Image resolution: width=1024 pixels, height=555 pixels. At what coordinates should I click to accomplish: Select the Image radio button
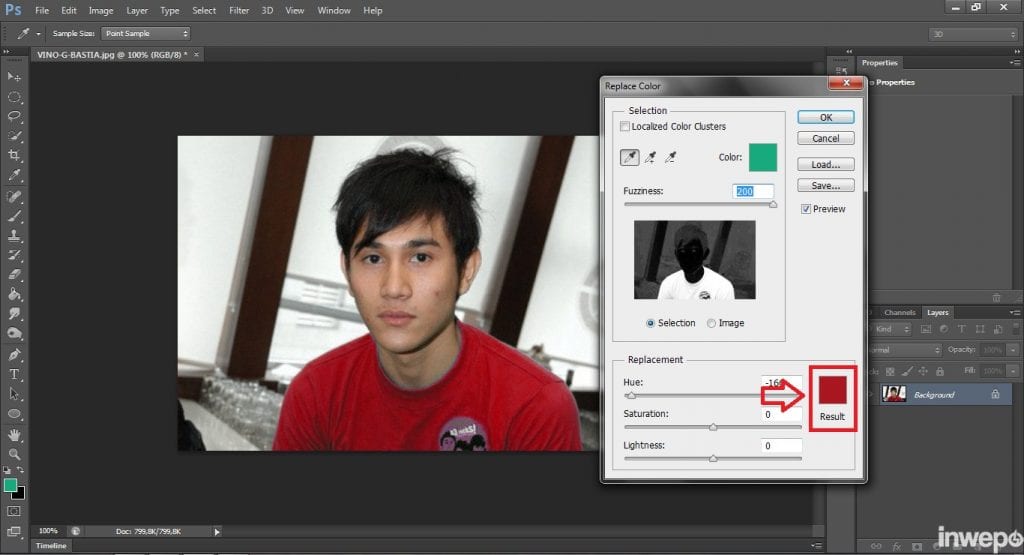[x=712, y=323]
